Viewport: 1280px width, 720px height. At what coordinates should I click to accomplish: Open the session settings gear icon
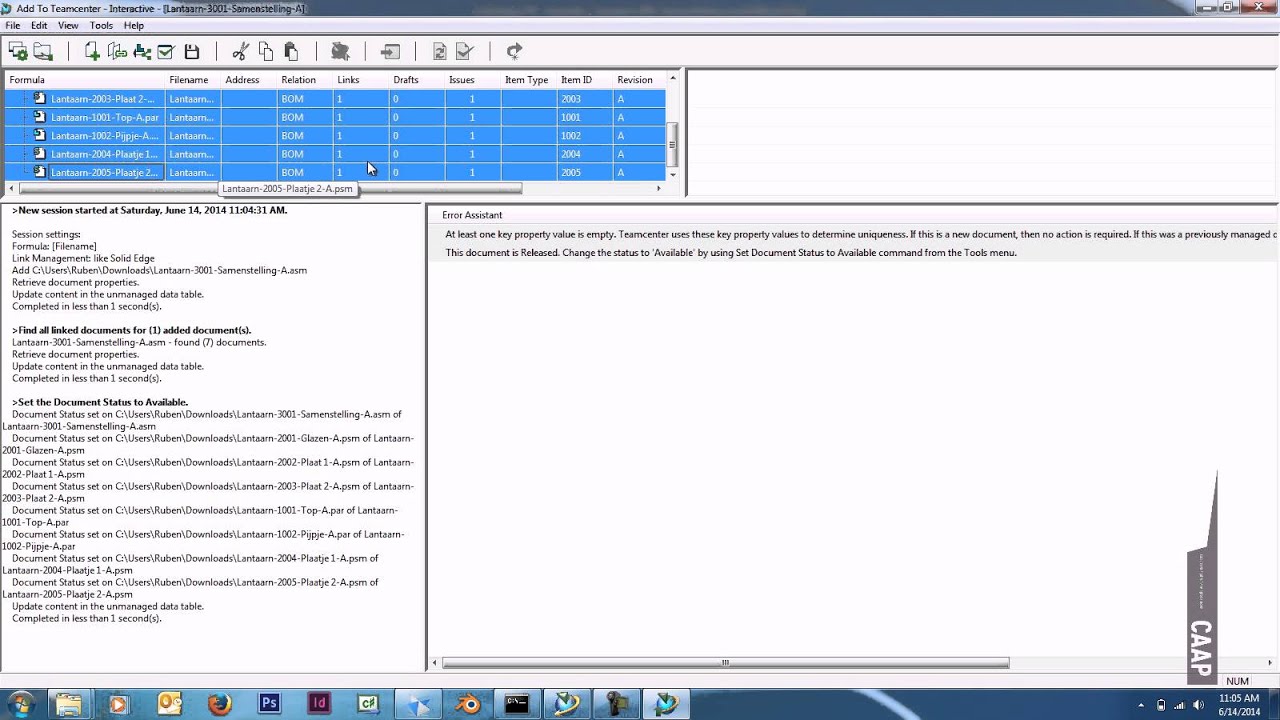tap(18, 51)
